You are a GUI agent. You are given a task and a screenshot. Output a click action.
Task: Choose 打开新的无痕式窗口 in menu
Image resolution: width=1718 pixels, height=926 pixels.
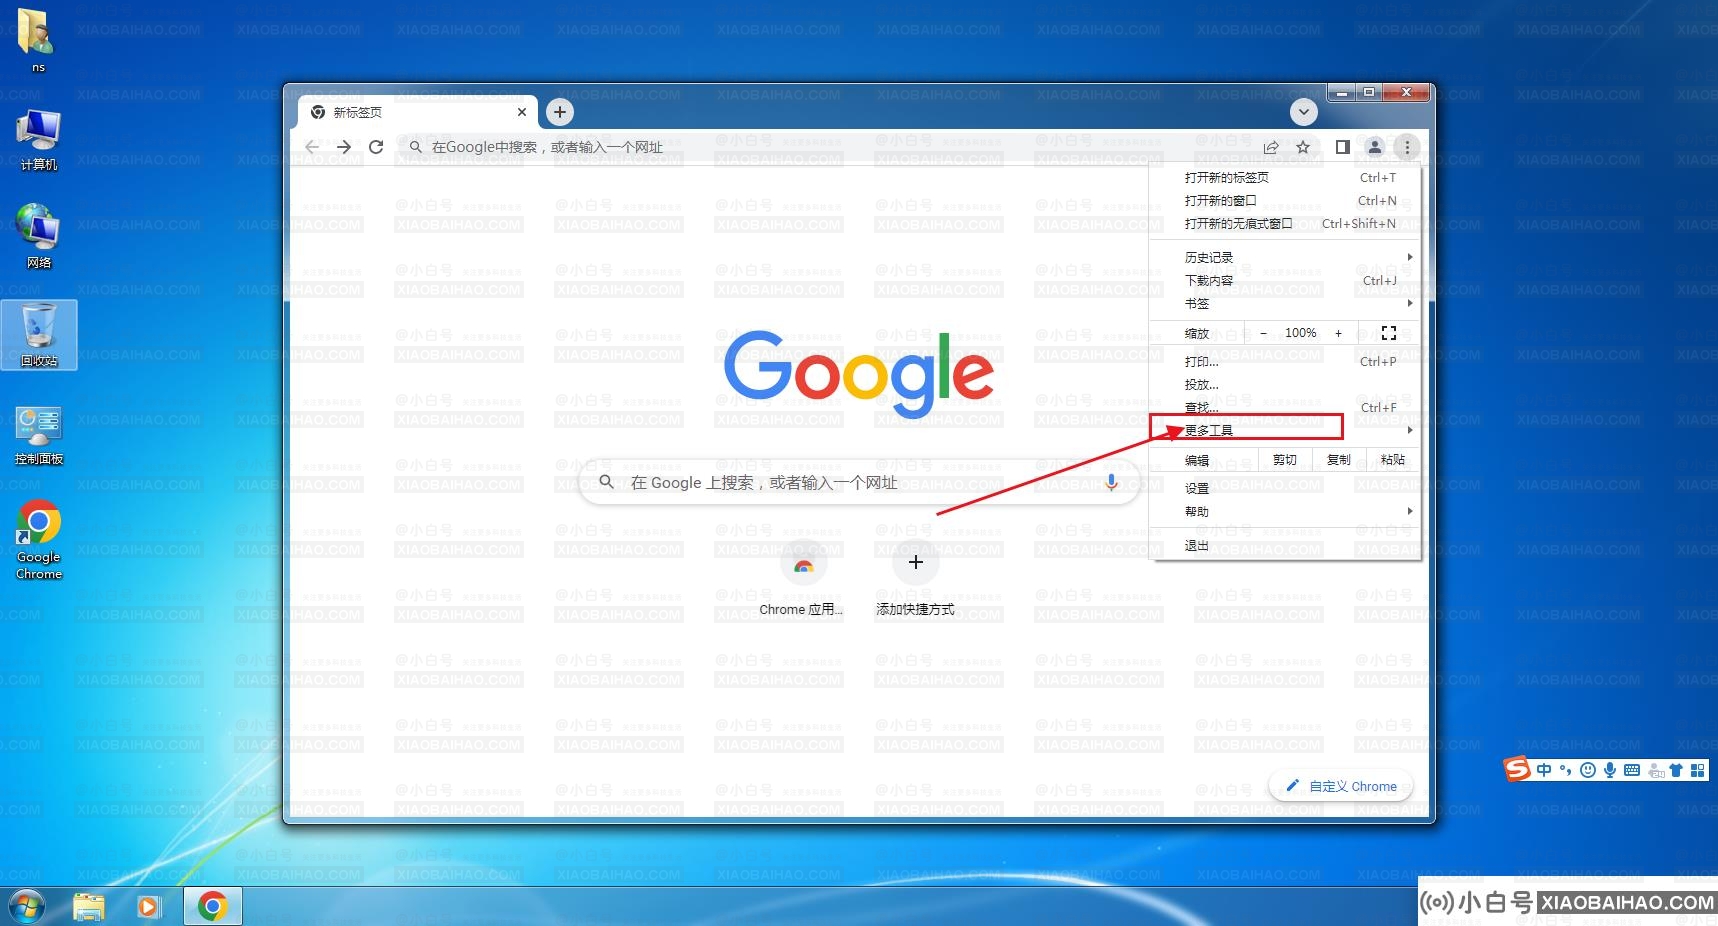tap(1285, 223)
